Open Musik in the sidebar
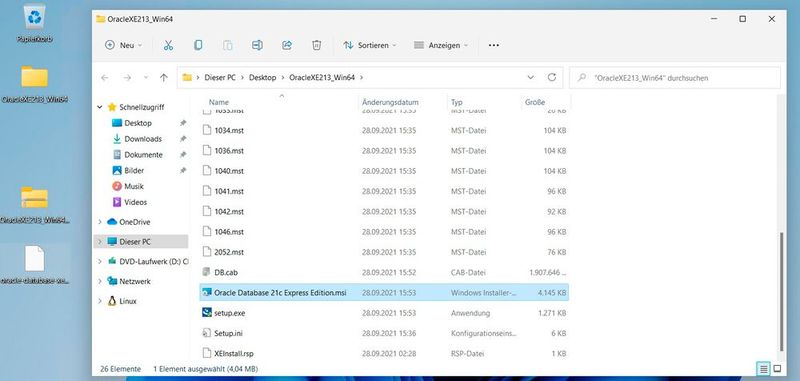The height and width of the screenshot is (381, 800). (x=134, y=186)
